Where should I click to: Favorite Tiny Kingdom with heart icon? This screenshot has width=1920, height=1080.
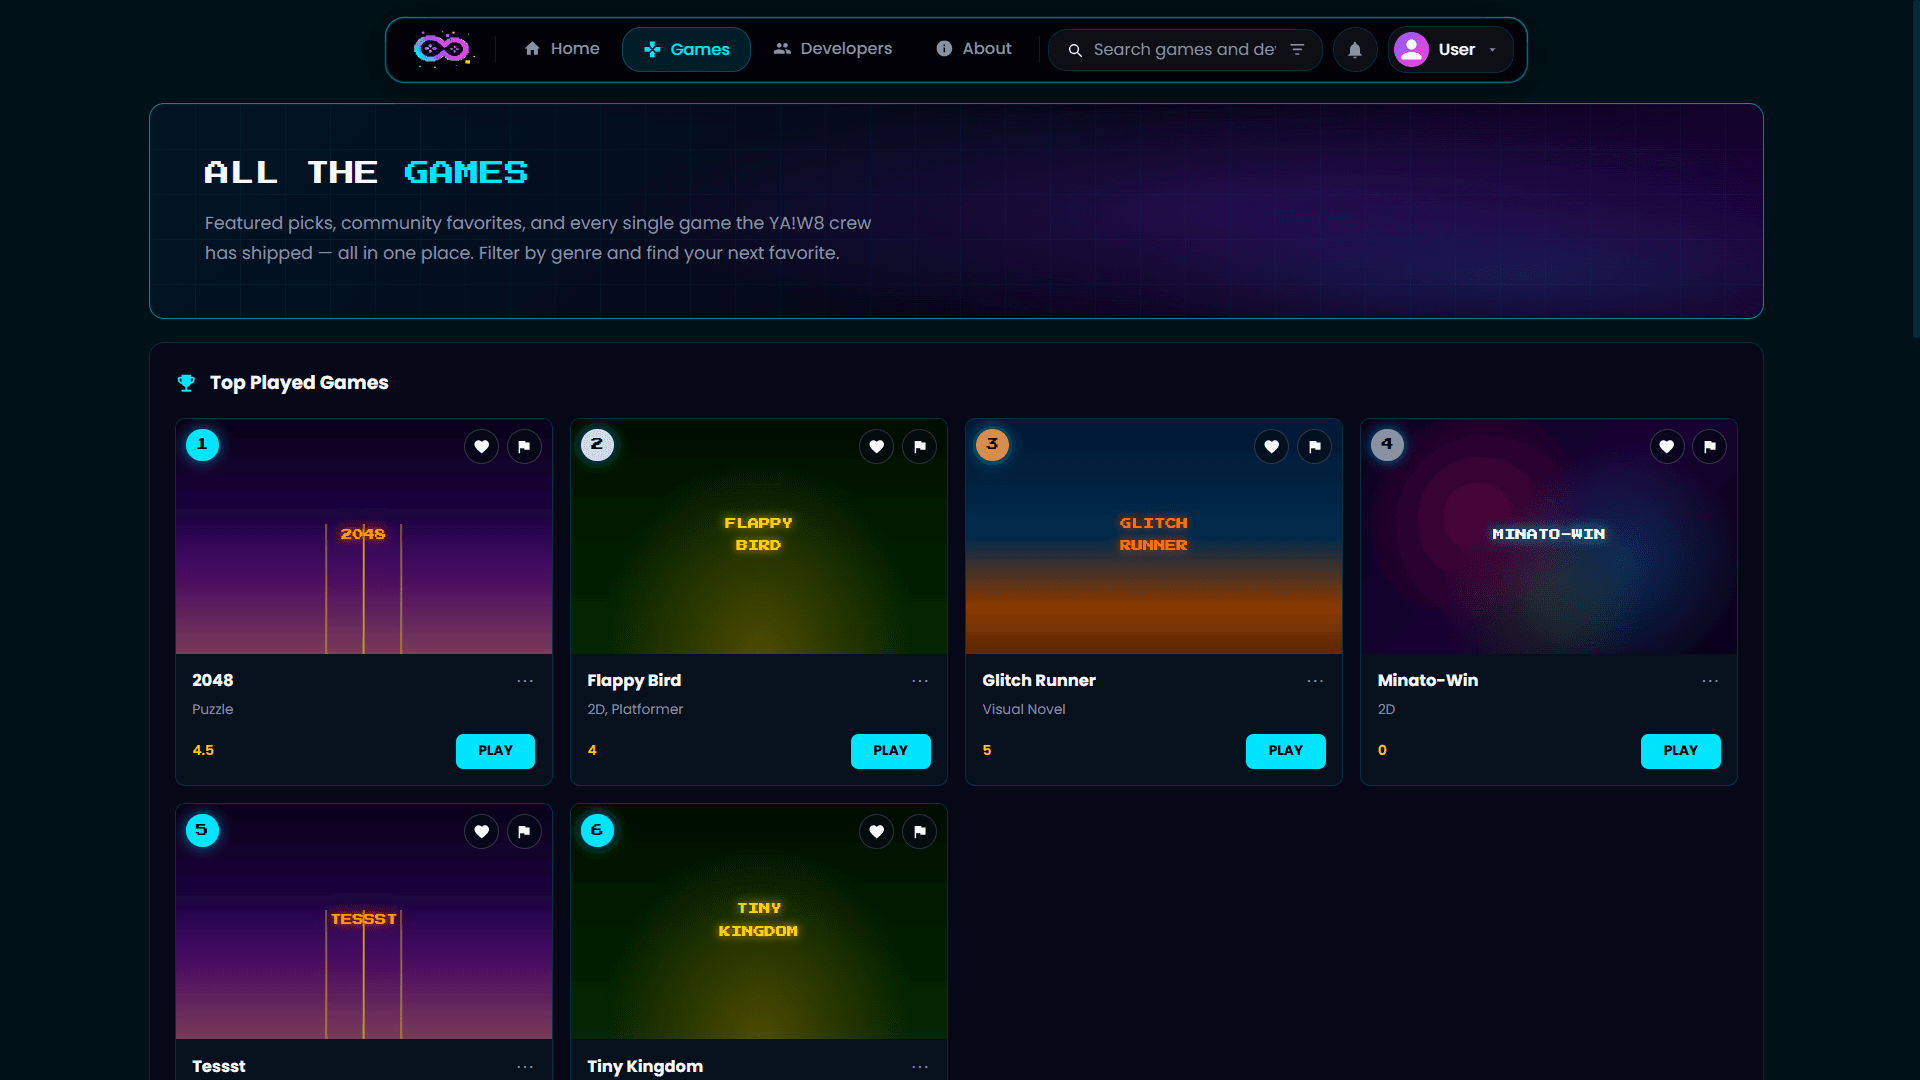[x=876, y=831]
